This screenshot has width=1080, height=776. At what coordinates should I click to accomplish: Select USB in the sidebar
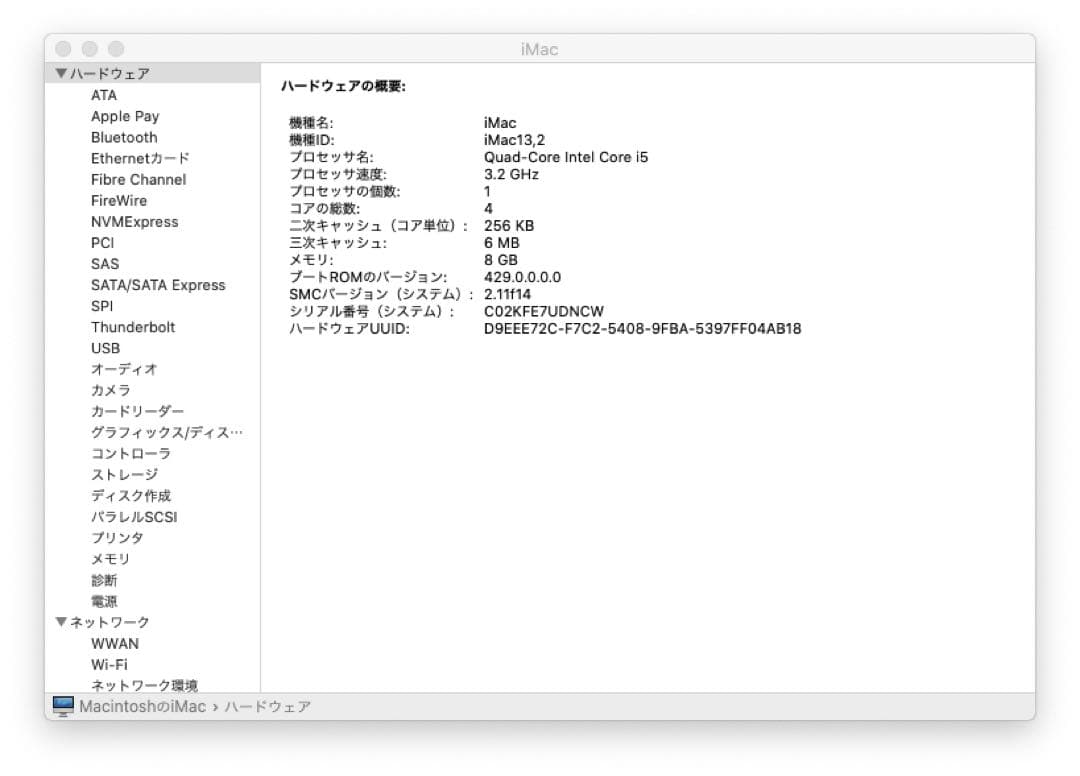(x=105, y=348)
